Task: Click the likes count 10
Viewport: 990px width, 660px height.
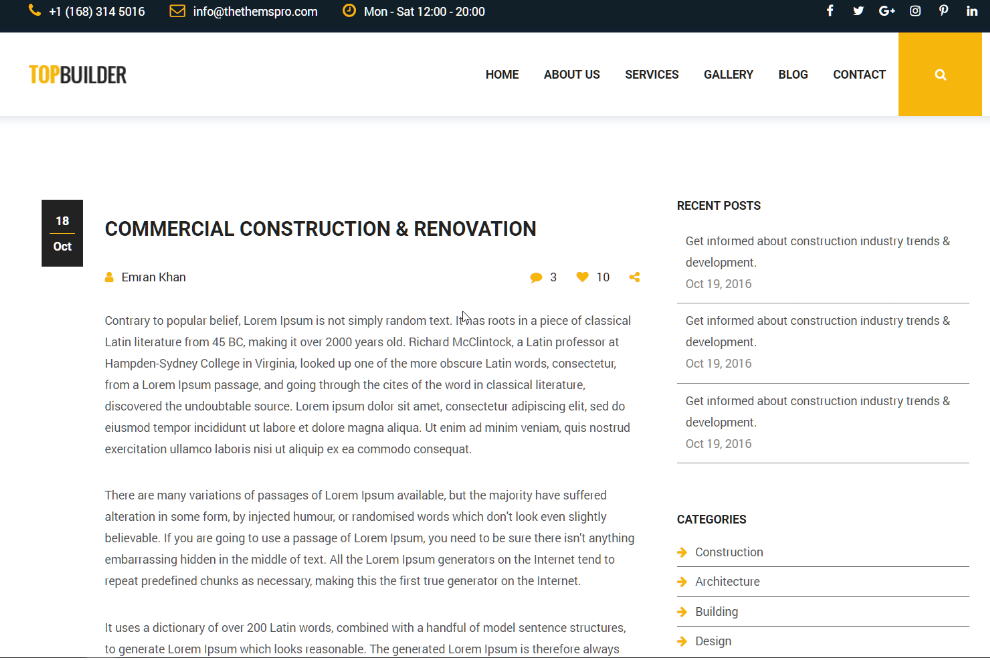Action: tap(603, 277)
